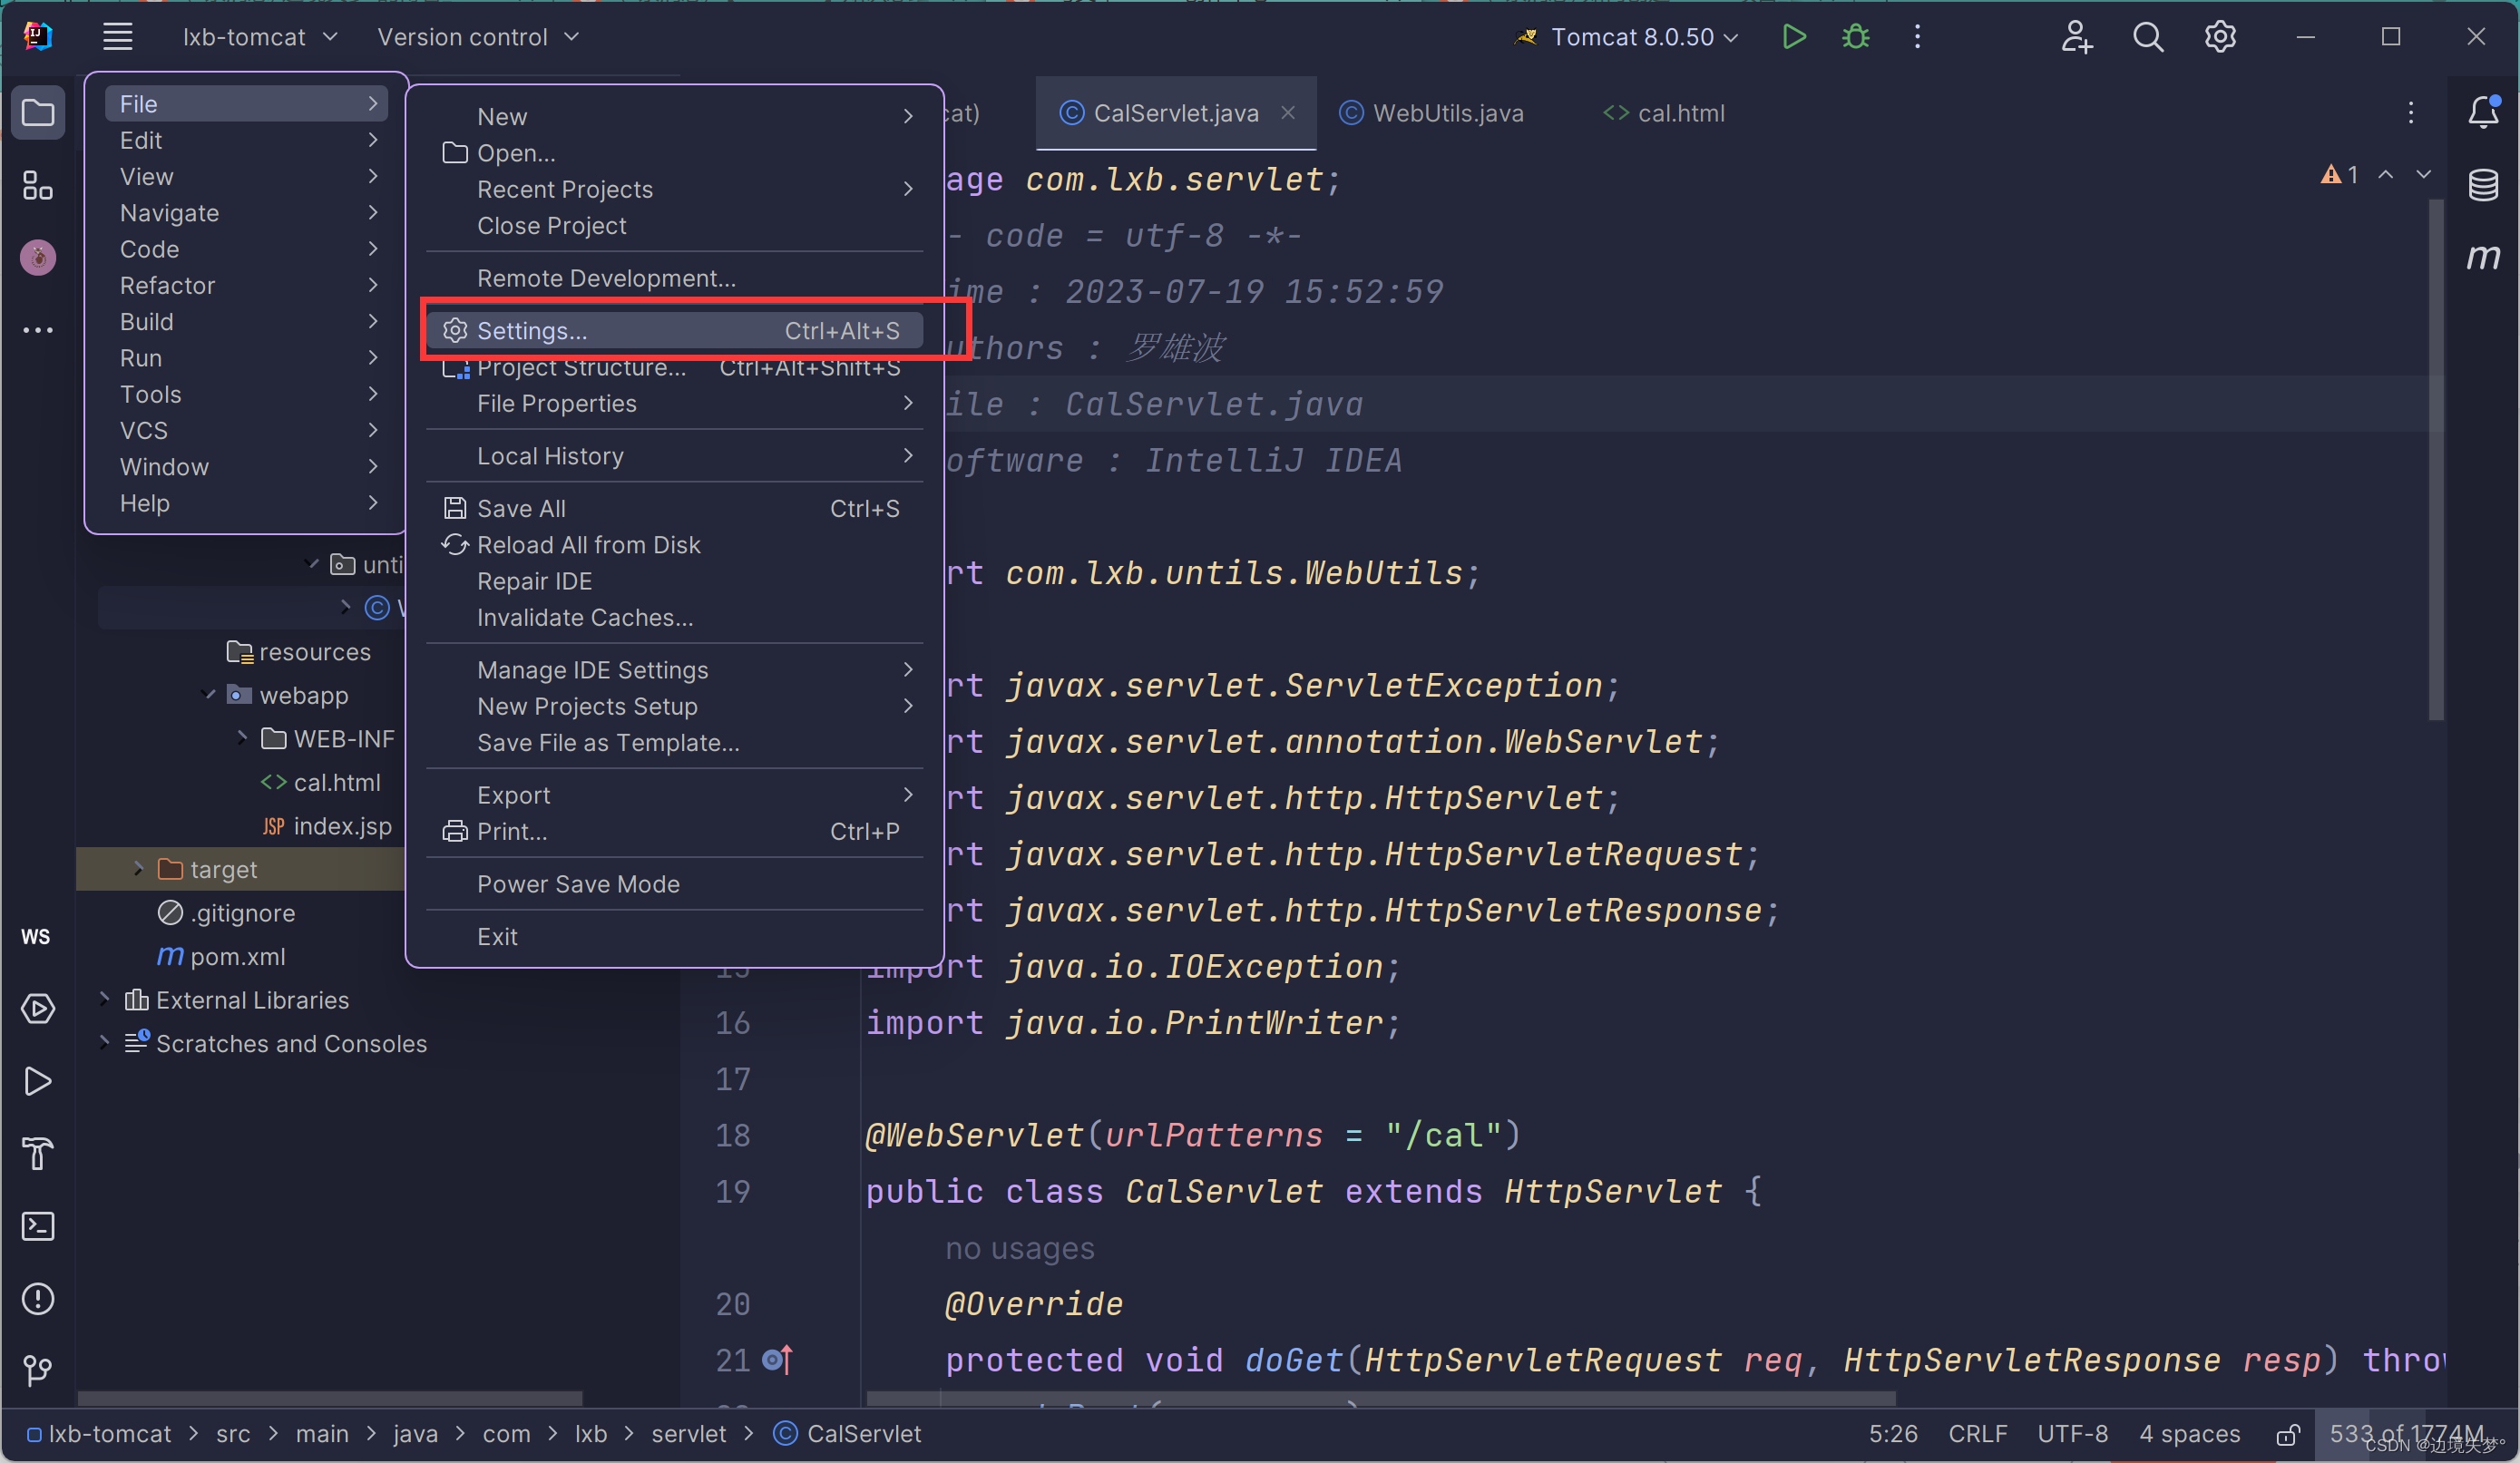
Task: Expand the target folder in project tree
Action: (138, 869)
